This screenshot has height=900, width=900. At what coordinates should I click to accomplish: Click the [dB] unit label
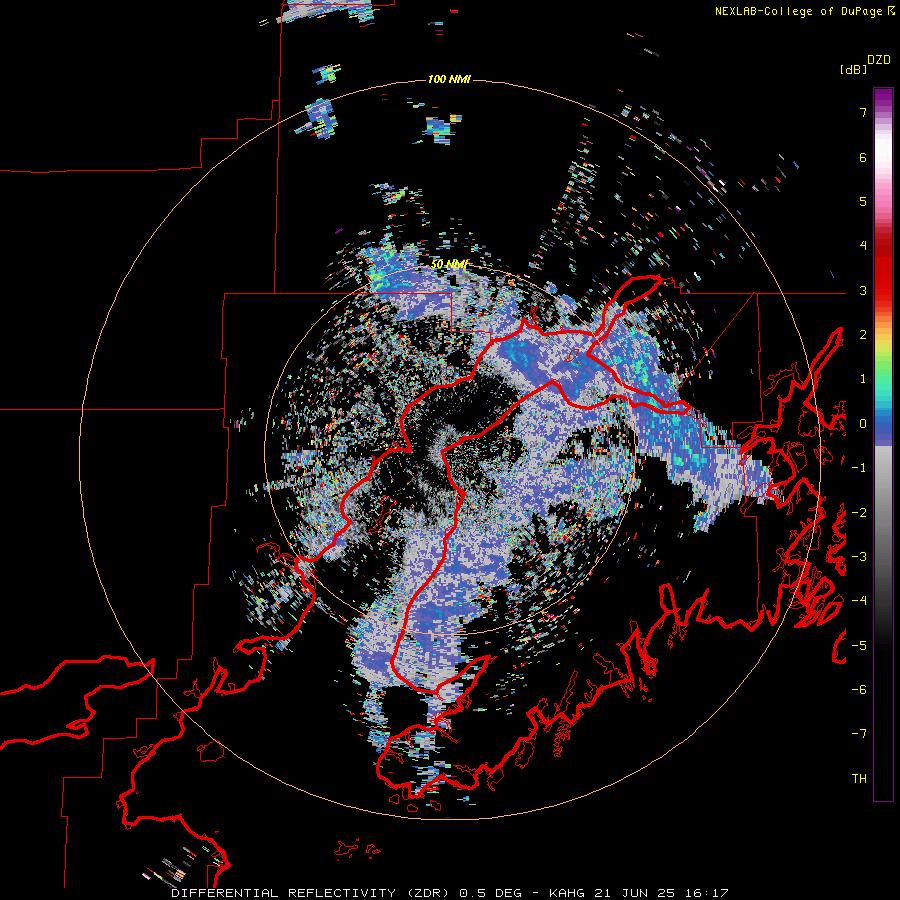point(854,69)
